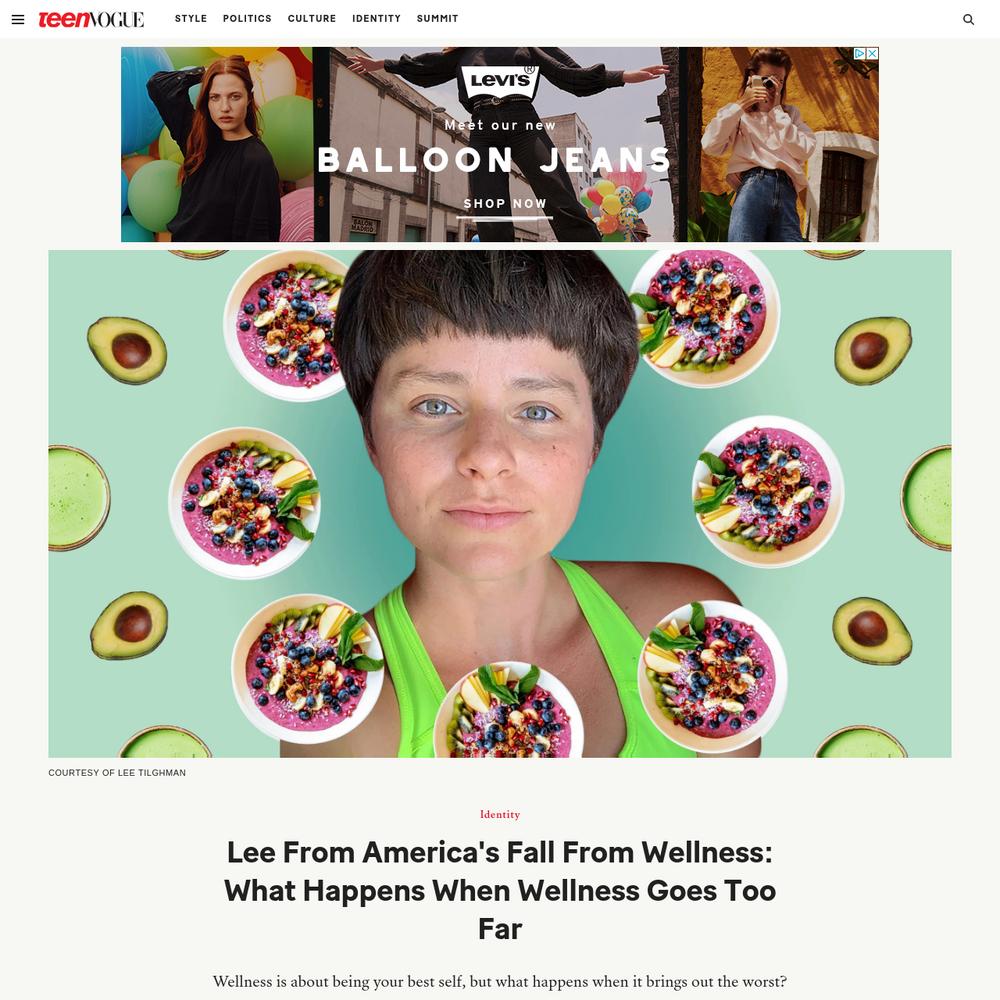Open the Culture menu item
Image resolution: width=1000 pixels, height=1000 pixels.
(312, 18)
